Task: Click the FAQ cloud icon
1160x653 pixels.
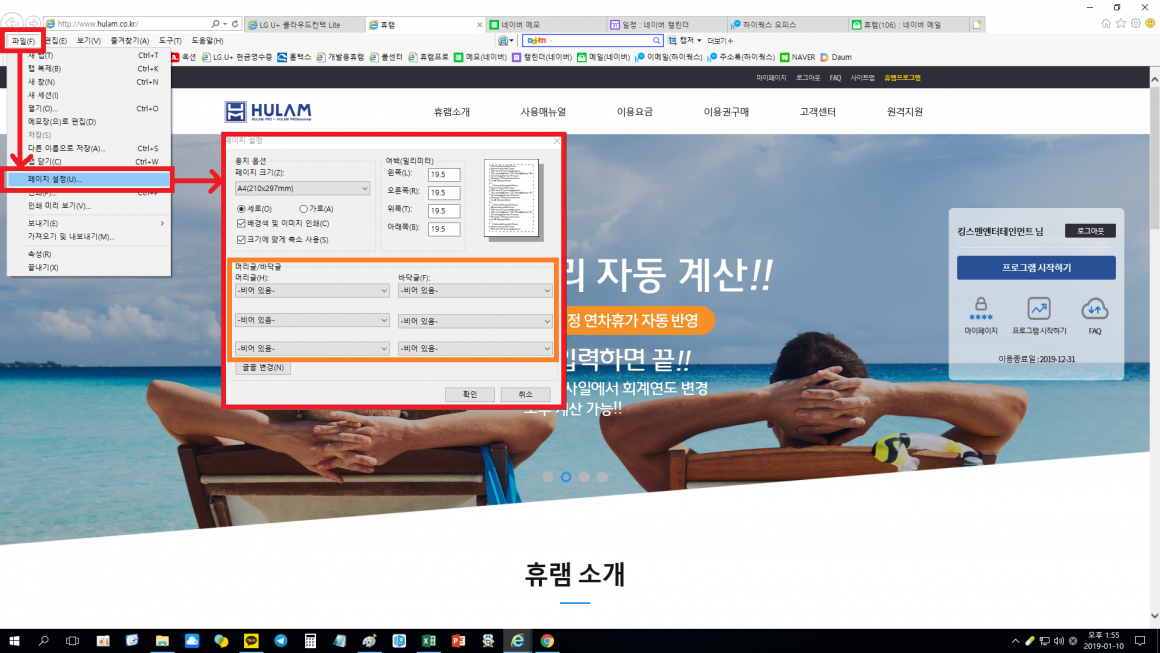Action: pos(1095,309)
